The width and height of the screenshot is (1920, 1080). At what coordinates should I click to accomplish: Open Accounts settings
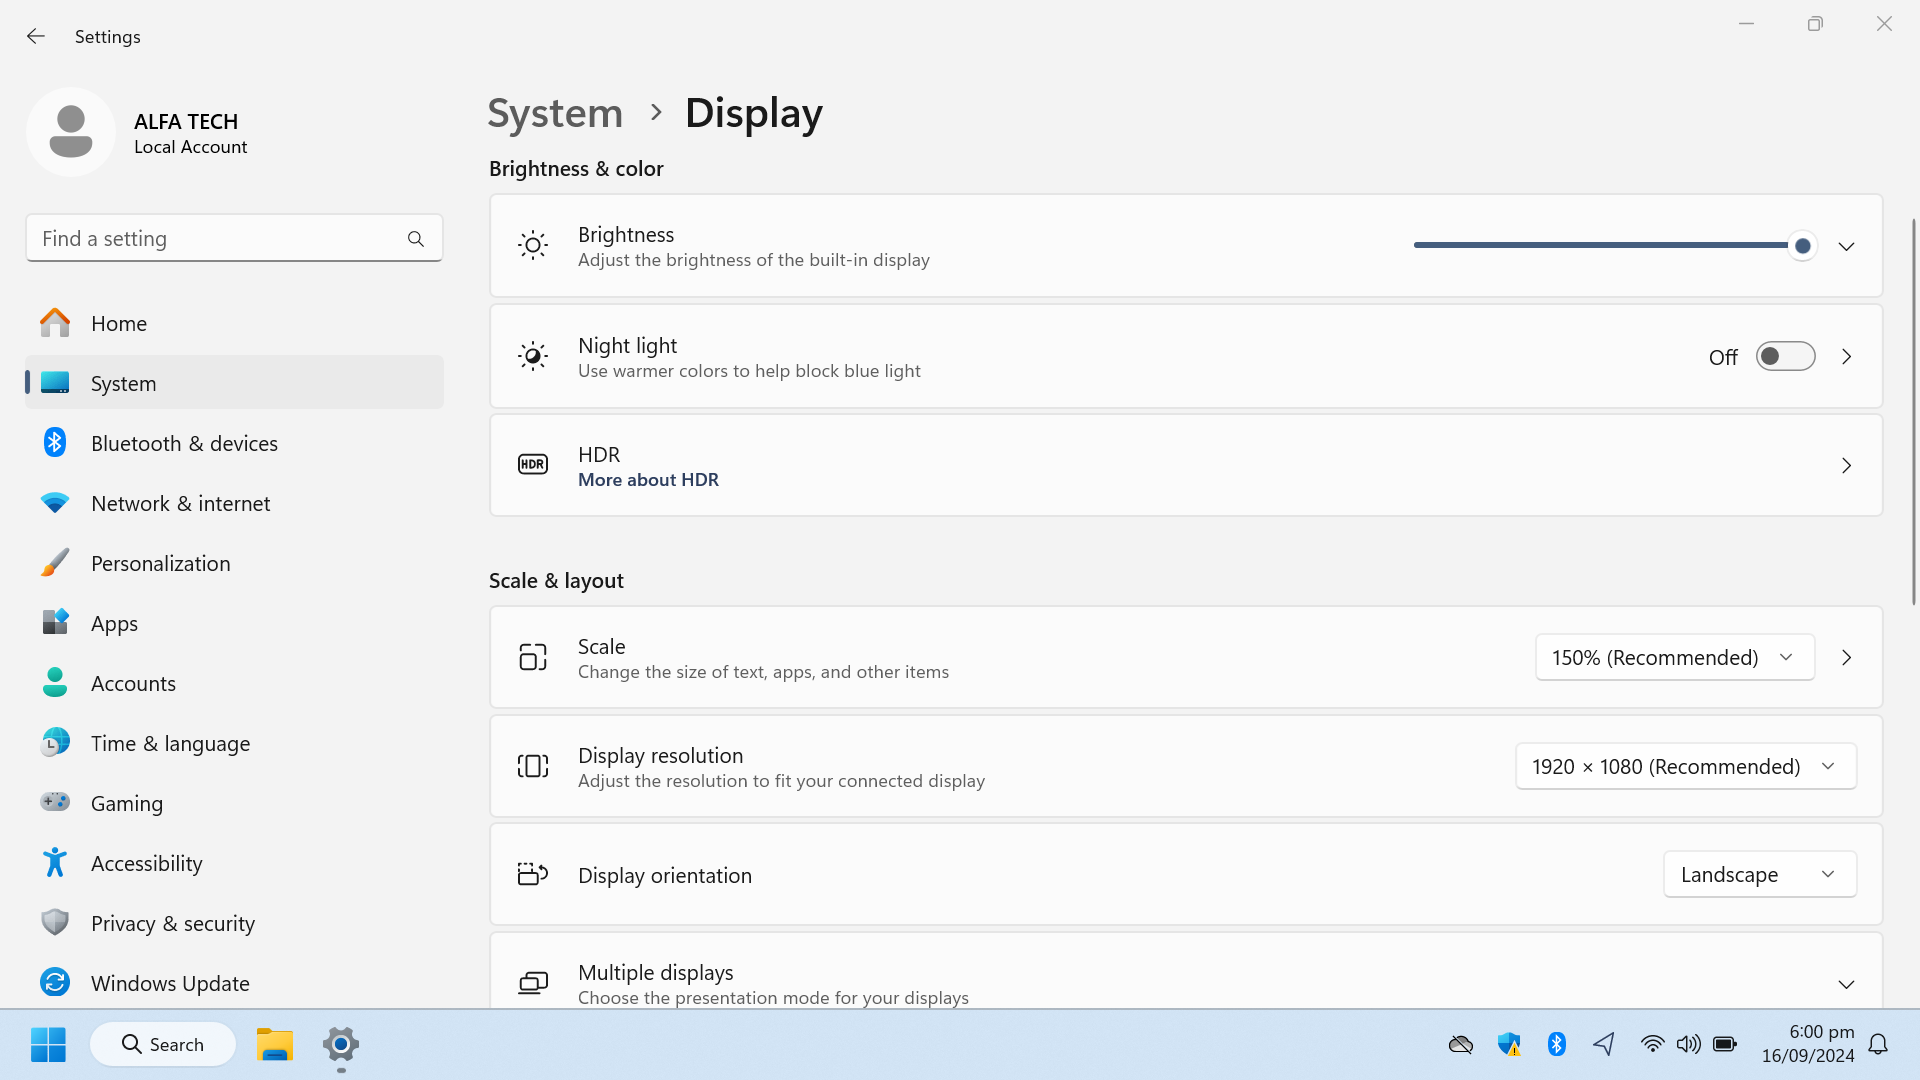click(234, 683)
